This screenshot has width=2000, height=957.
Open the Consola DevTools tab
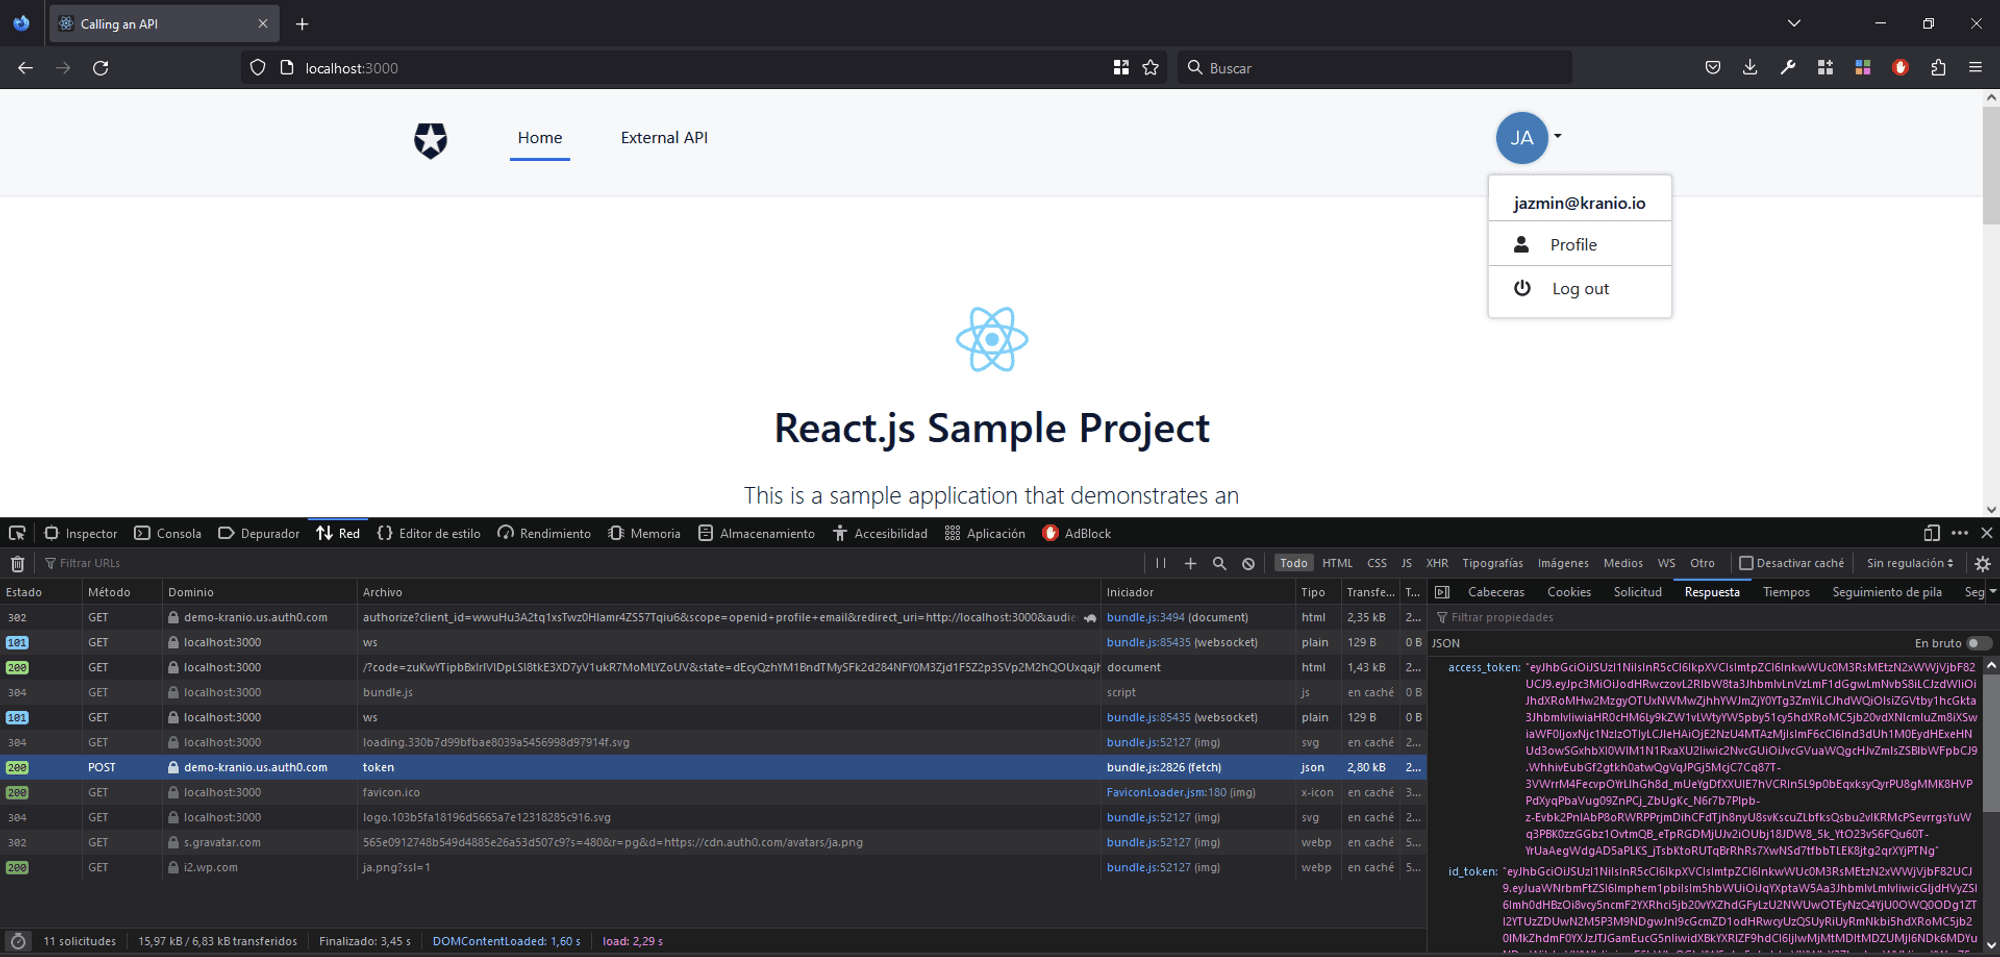click(168, 533)
